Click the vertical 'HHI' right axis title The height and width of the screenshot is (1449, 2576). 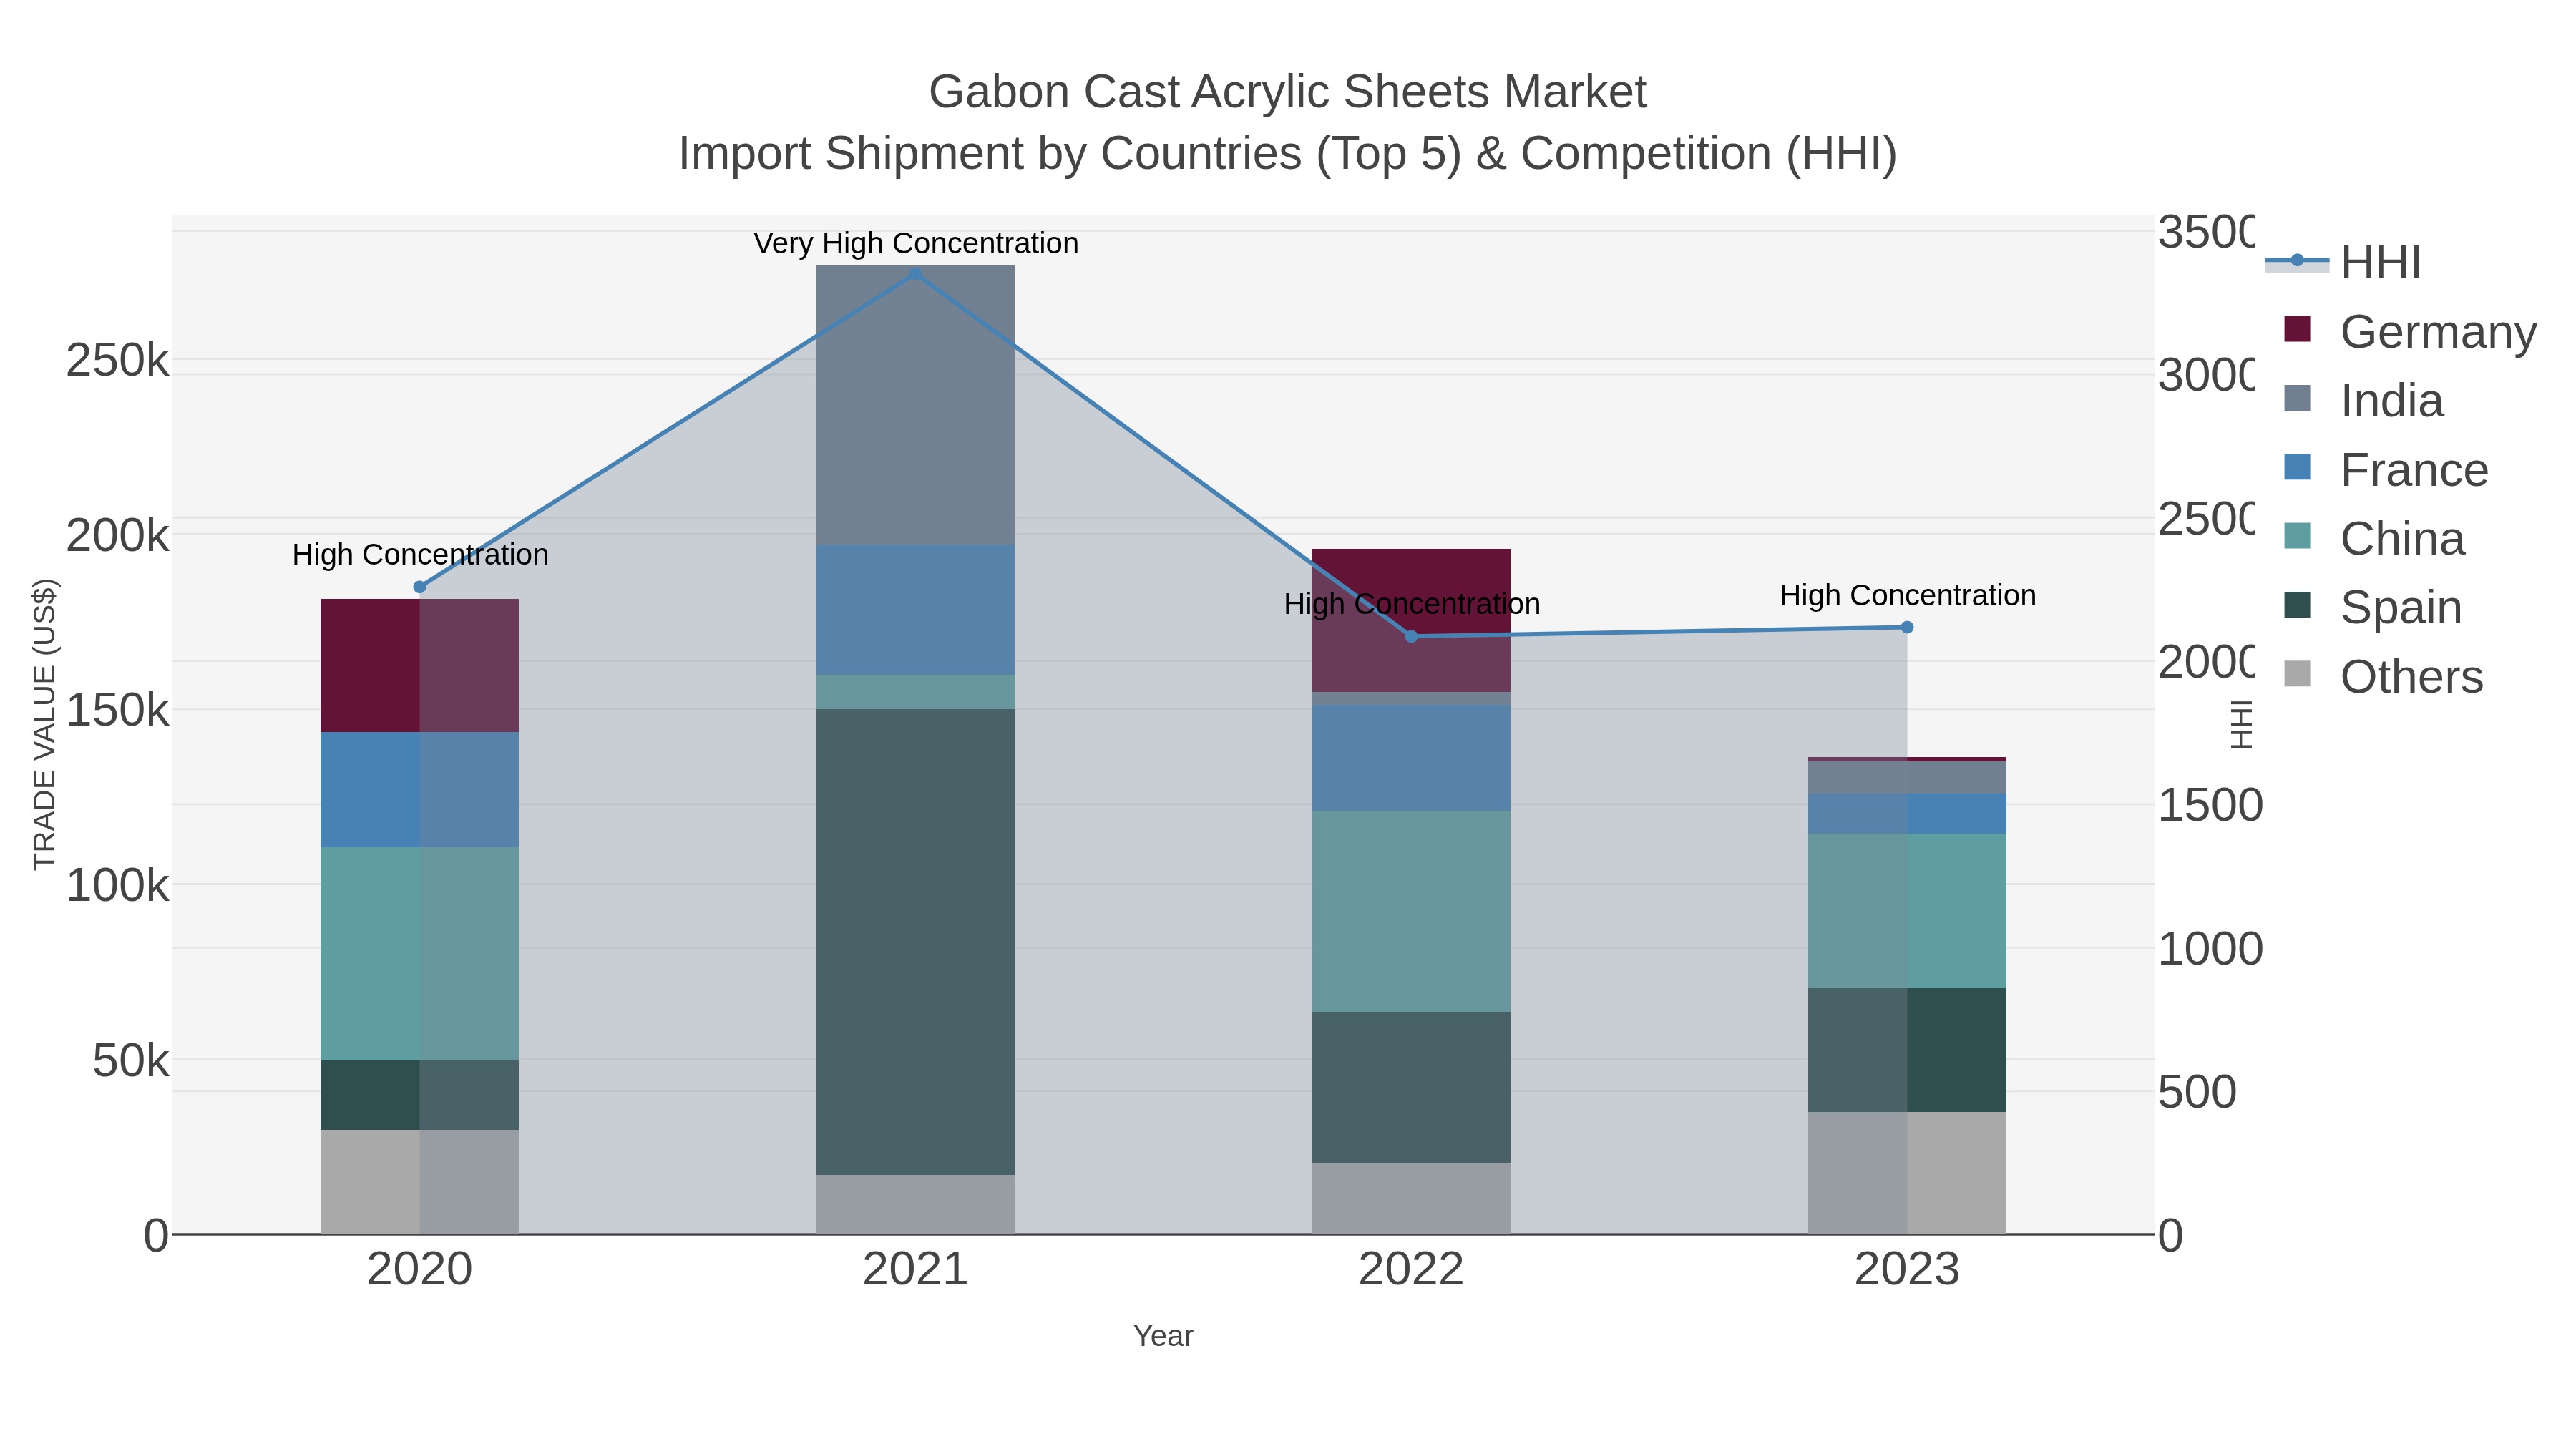[x=2242, y=725]
